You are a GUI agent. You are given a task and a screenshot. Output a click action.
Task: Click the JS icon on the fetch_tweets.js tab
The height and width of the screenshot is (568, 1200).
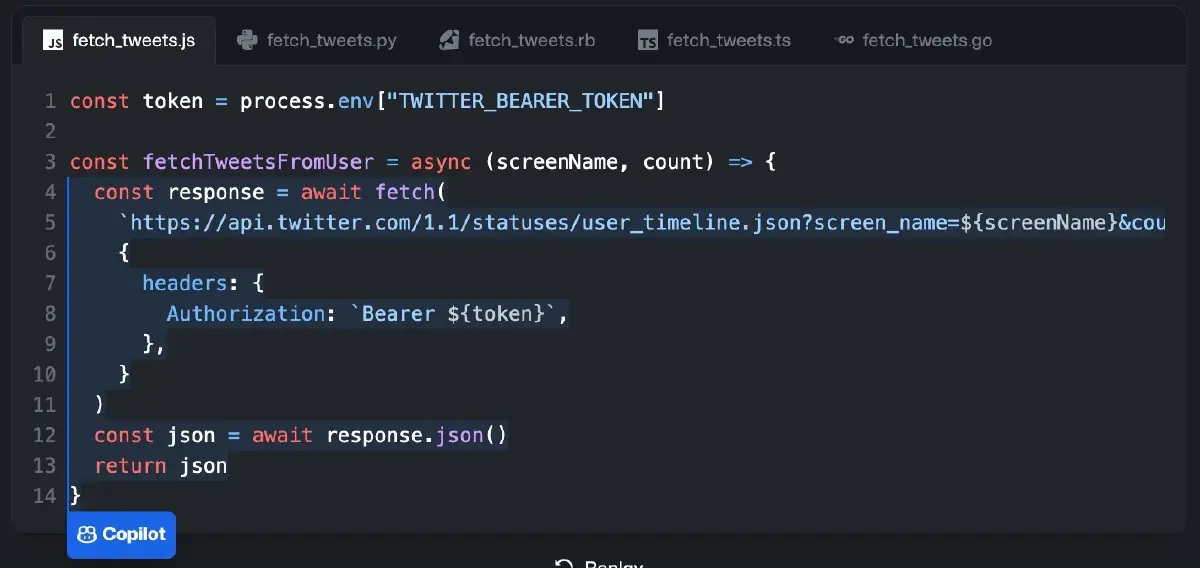(53, 41)
